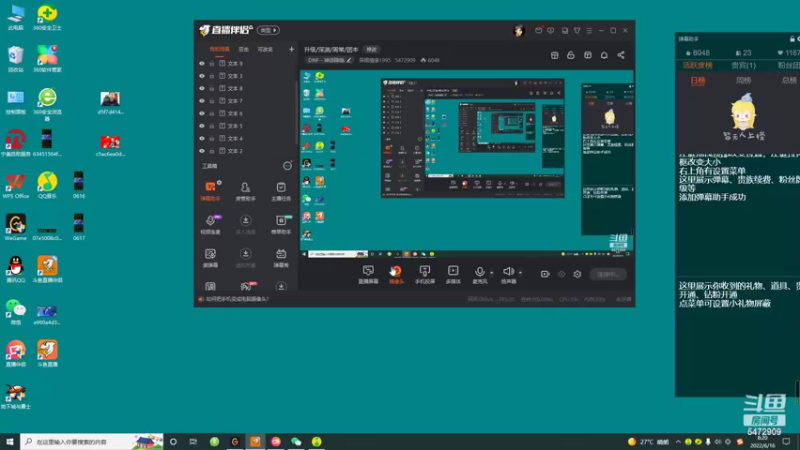
Task: Expand the microphone options arrow
Action: 491,272
